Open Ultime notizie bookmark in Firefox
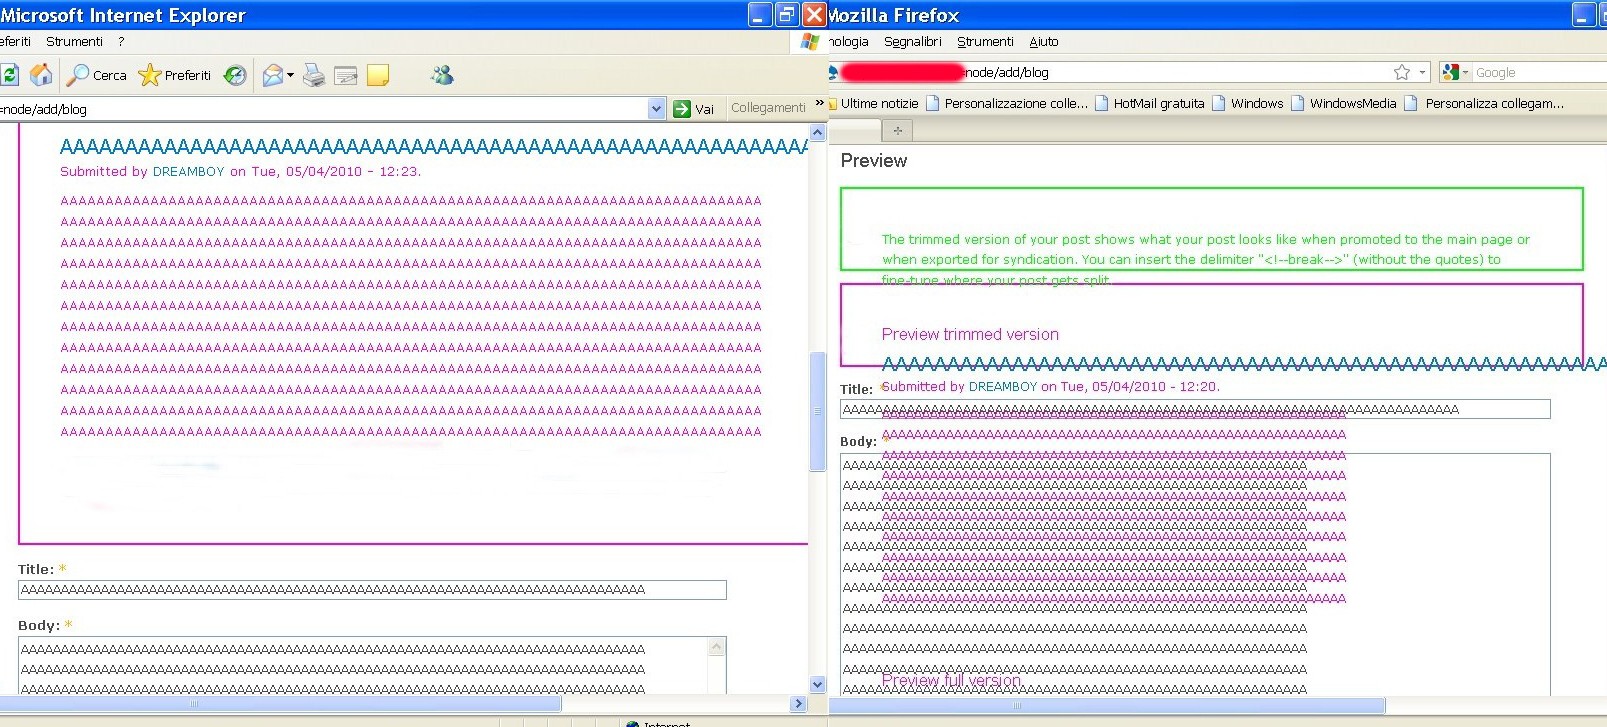The width and height of the screenshot is (1607, 727). point(873,103)
